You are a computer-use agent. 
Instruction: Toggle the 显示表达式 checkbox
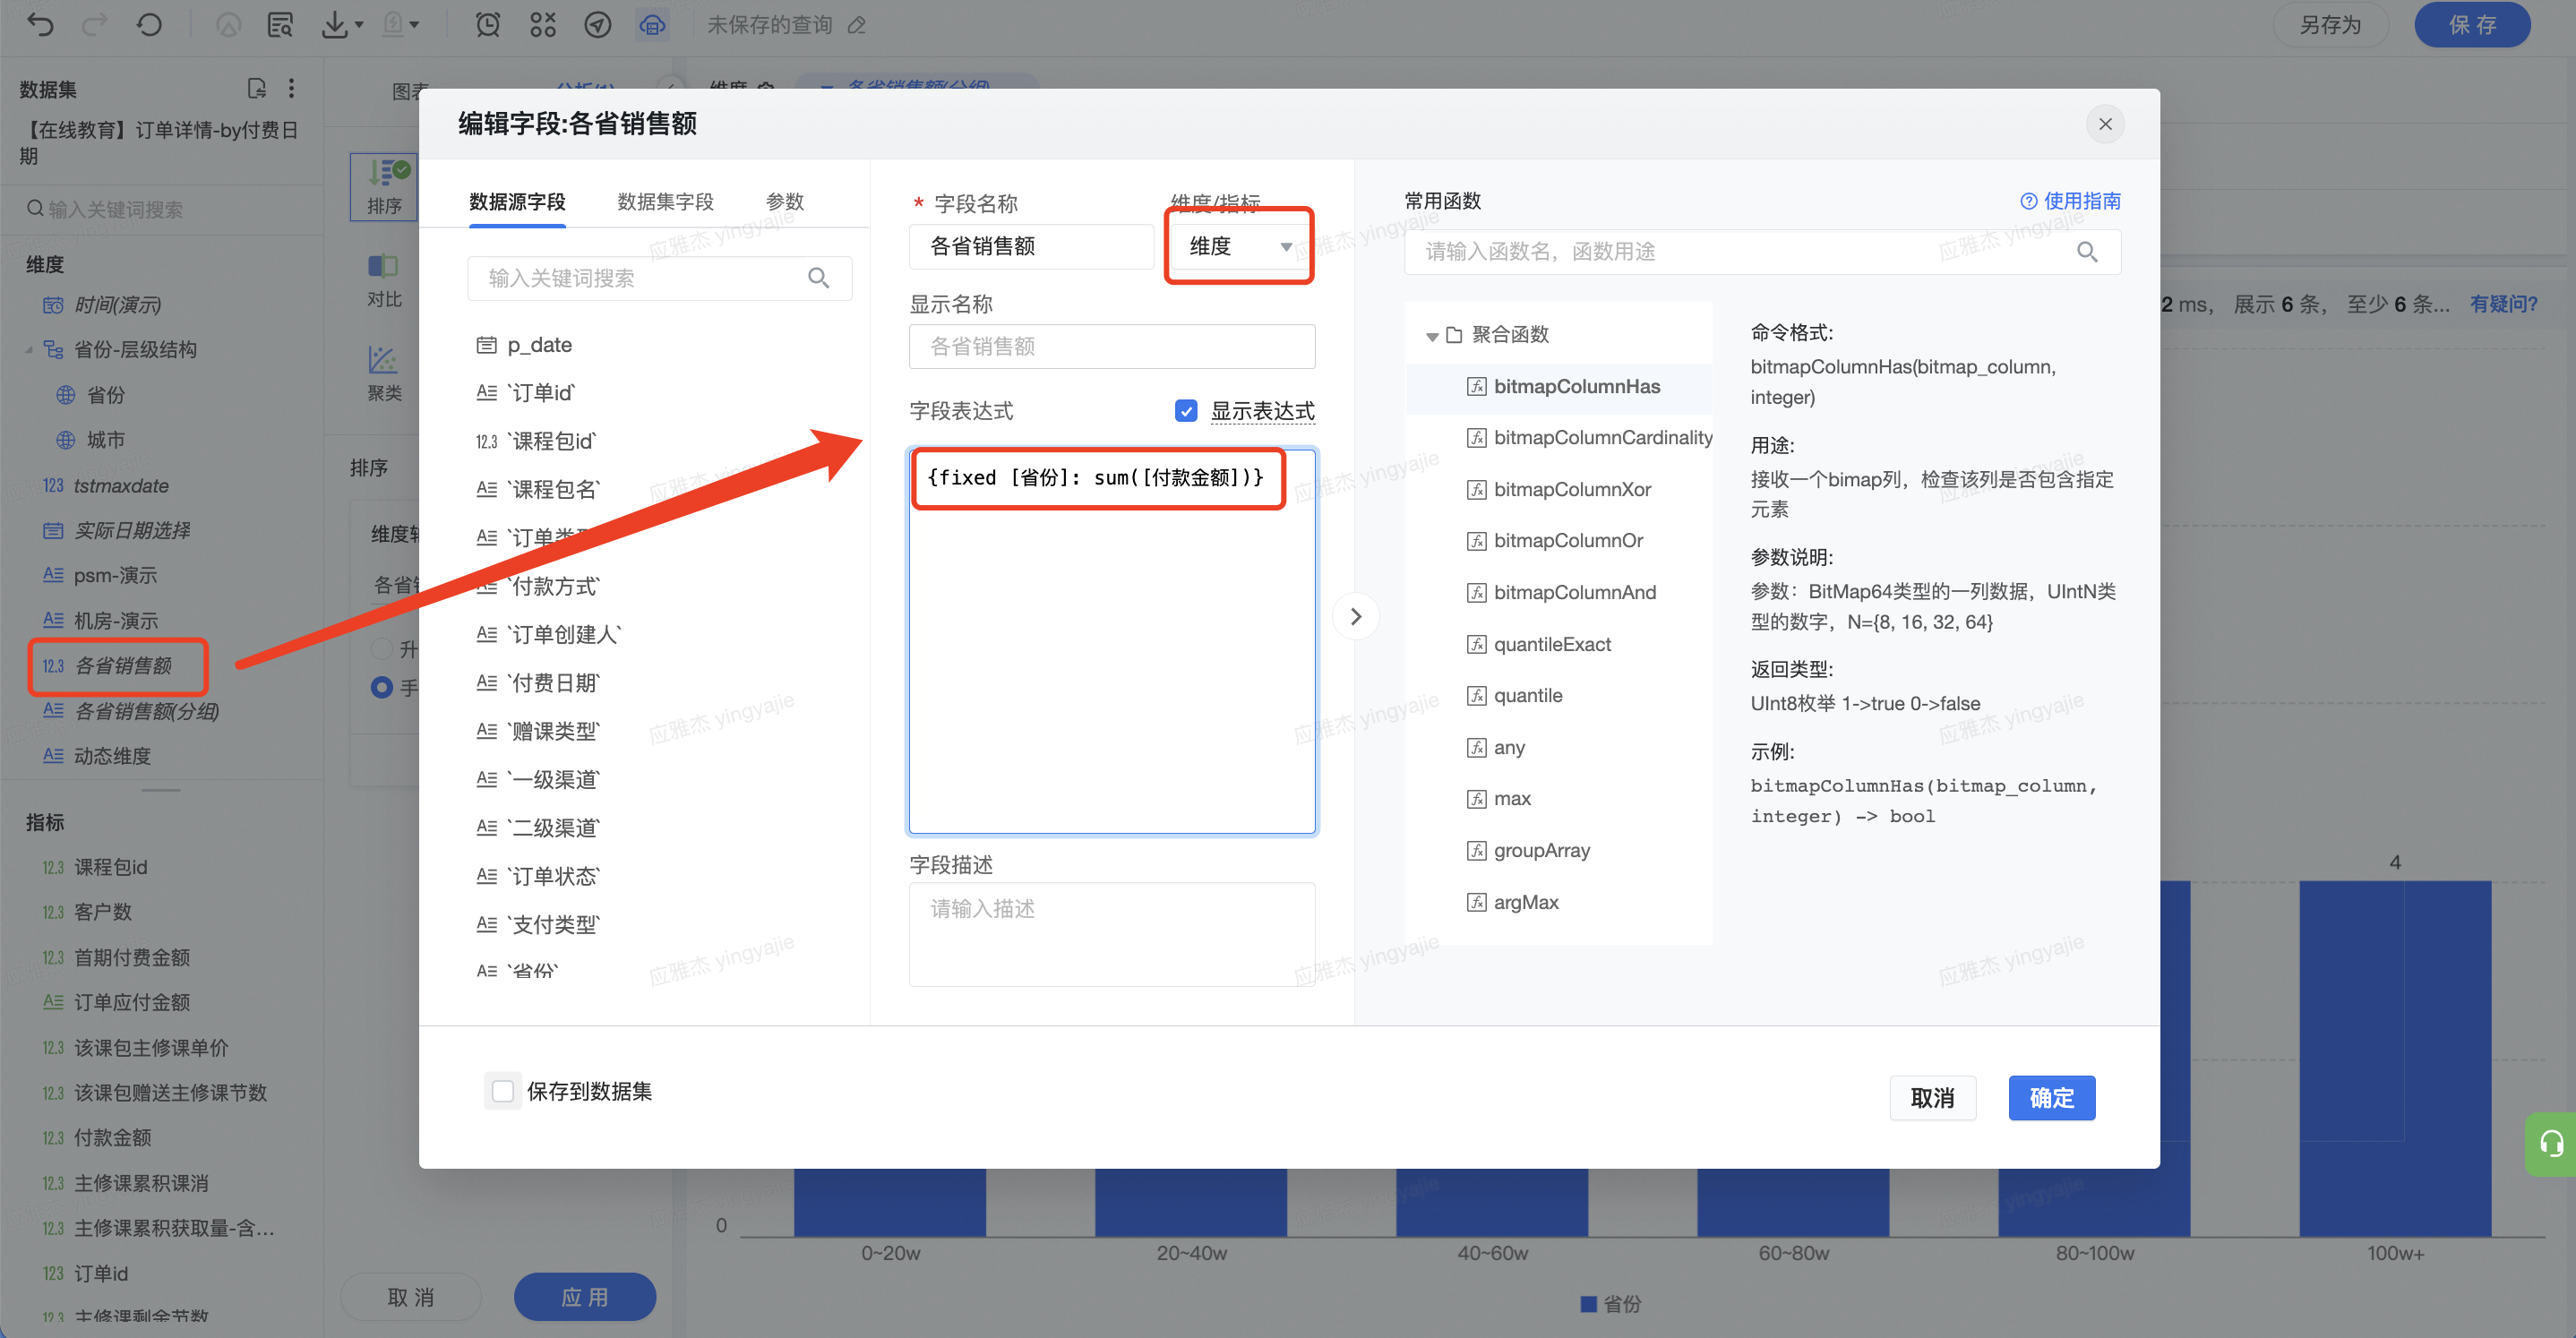[x=1186, y=411]
